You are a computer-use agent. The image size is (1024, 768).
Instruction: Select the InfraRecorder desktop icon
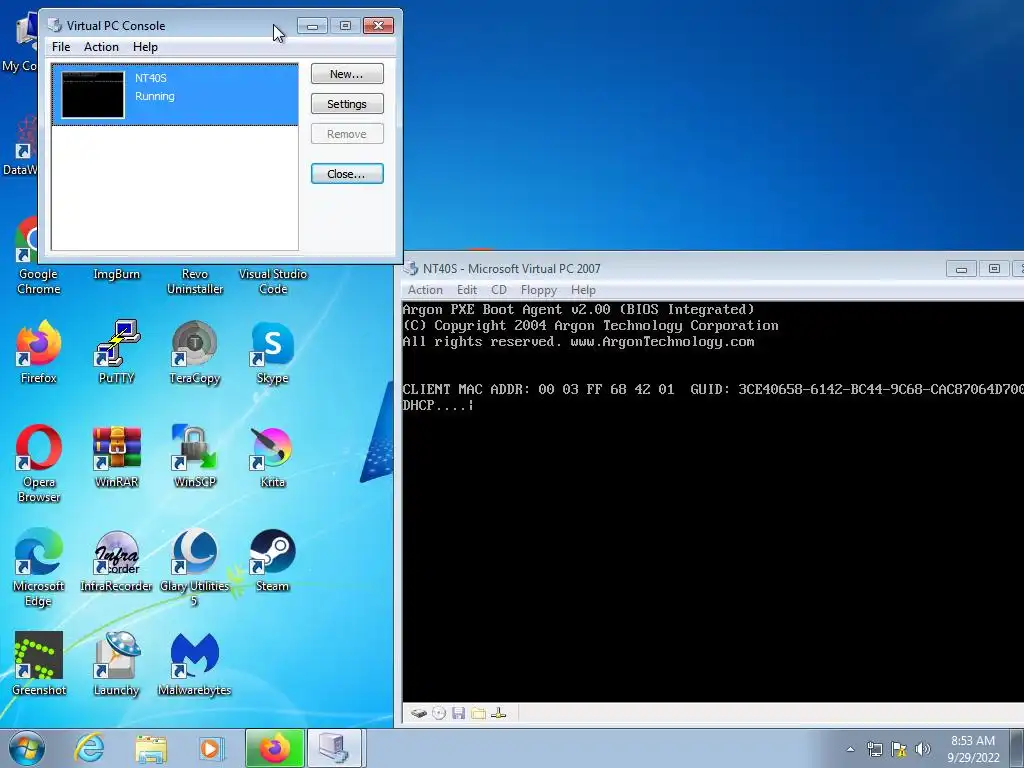coord(116,560)
